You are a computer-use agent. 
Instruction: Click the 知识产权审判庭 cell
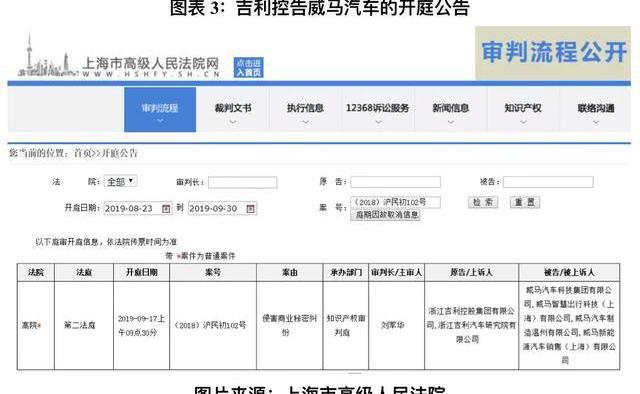click(x=345, y=325)
